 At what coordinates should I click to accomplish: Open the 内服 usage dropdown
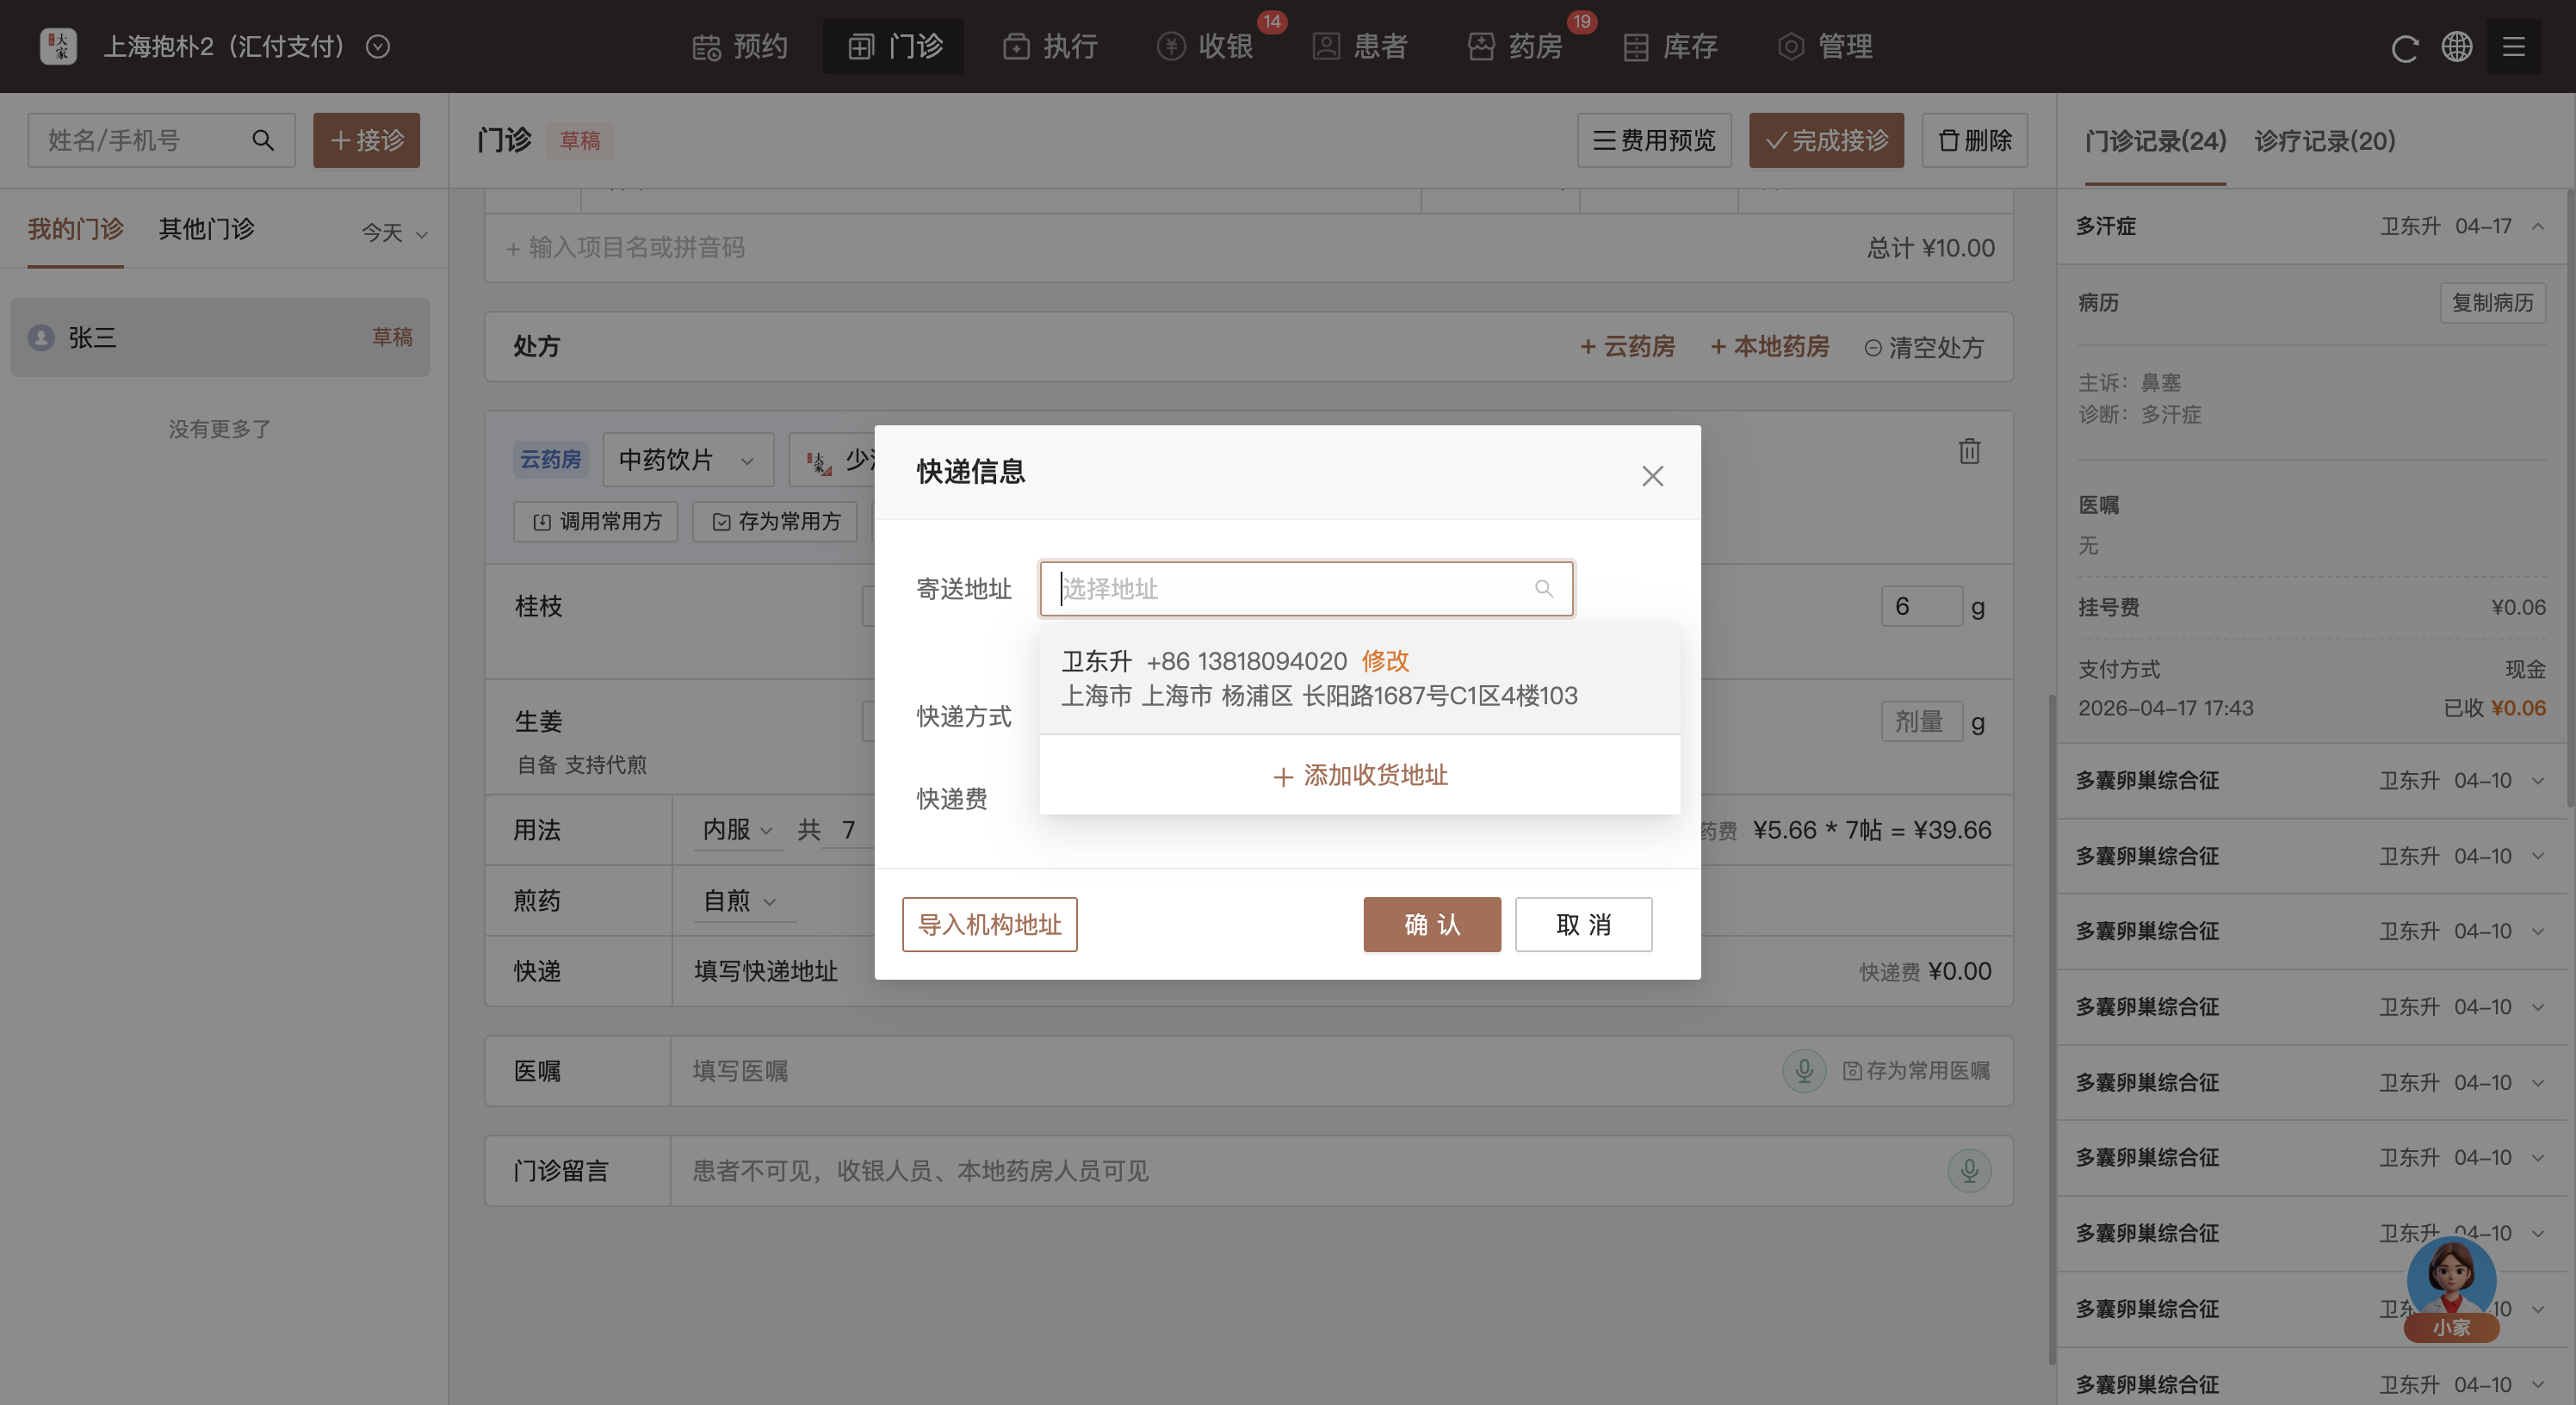click(737, 830)
